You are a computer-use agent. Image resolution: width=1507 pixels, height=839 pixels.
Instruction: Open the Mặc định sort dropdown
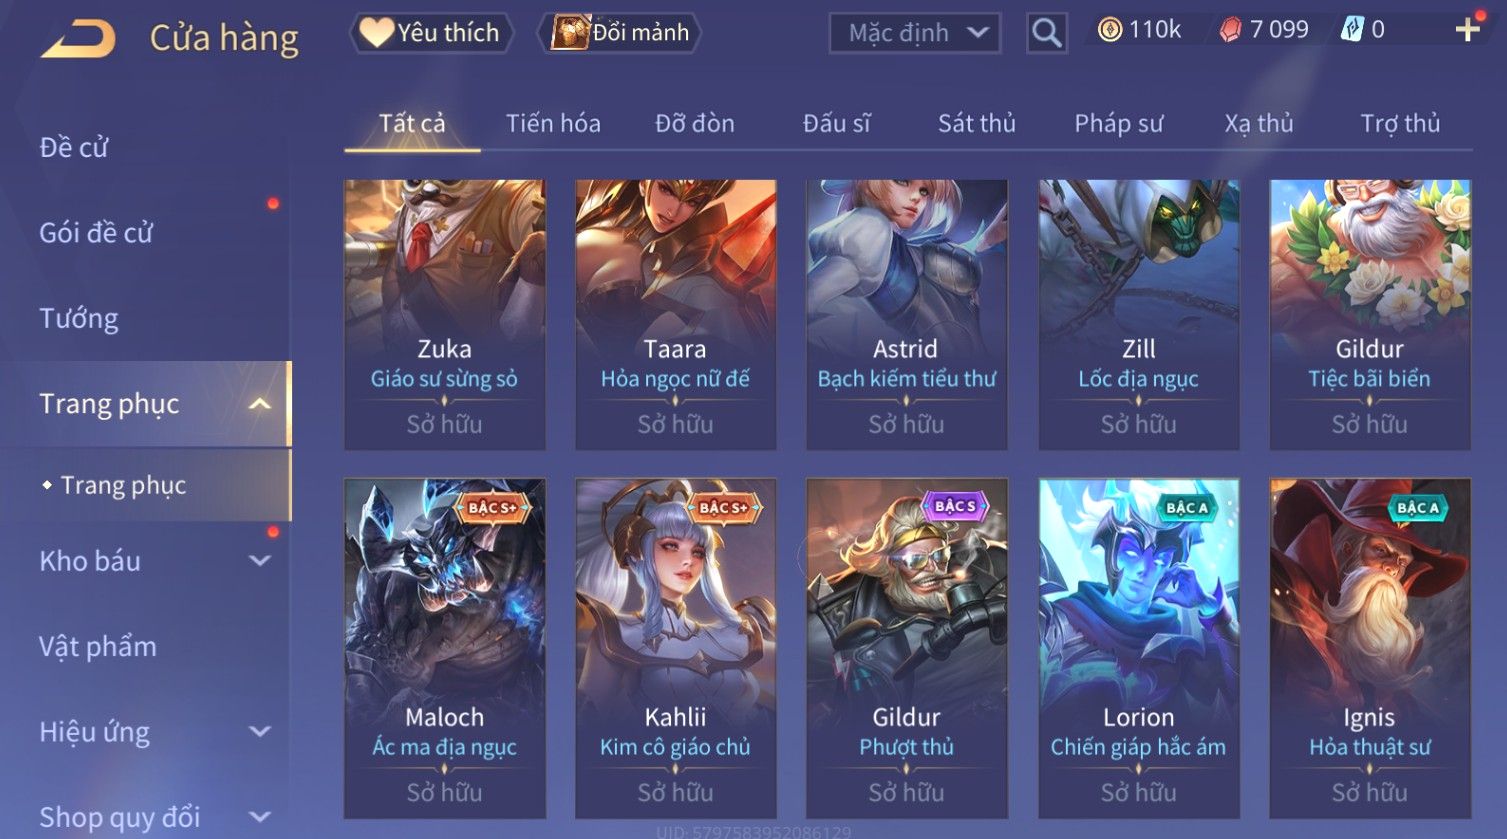914,33
